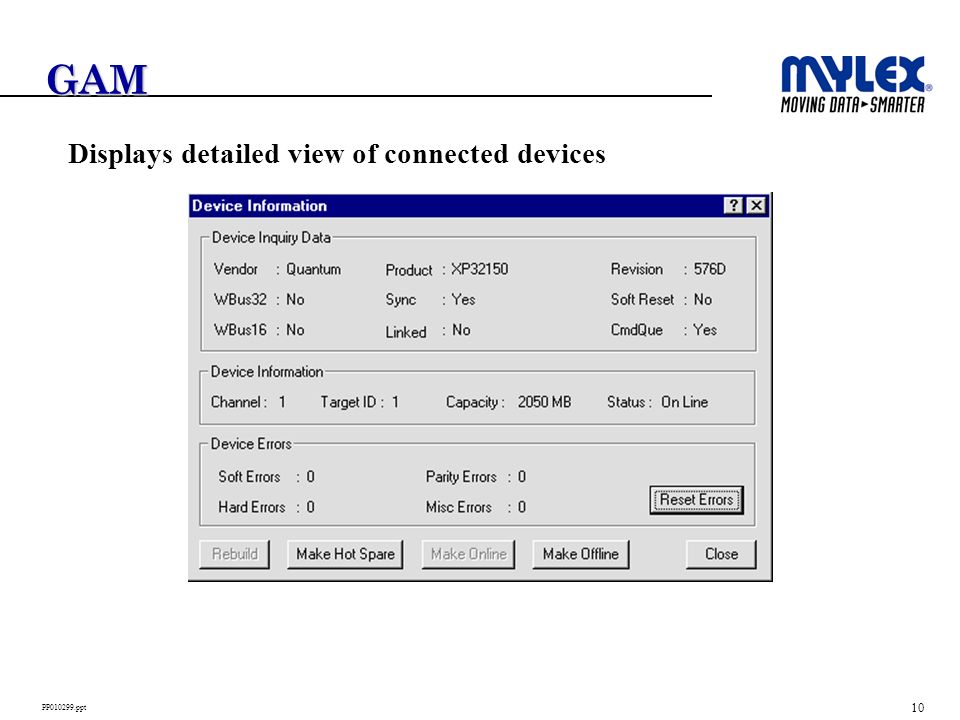Viewport: 960px width, 720px height.
Task: Click the greyed Make Online button
Action: (468, 554)
